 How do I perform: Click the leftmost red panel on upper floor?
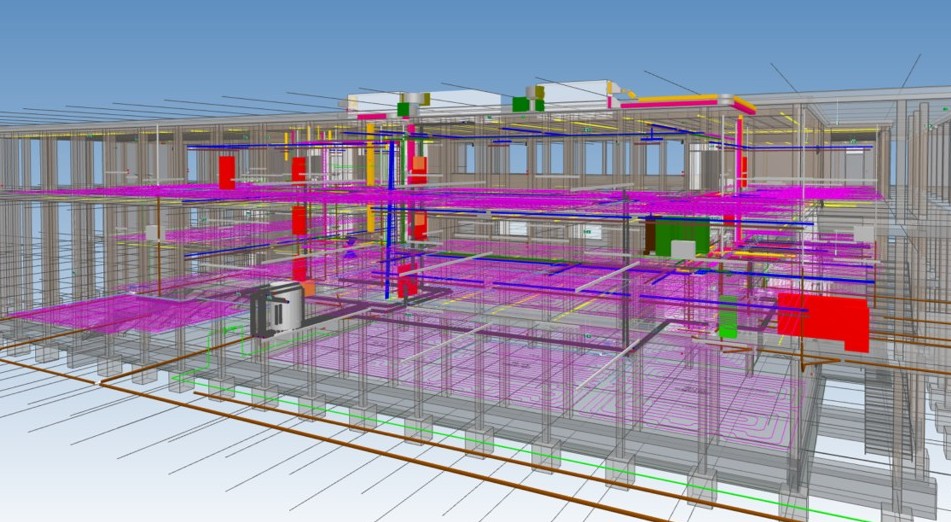point(227,171)
